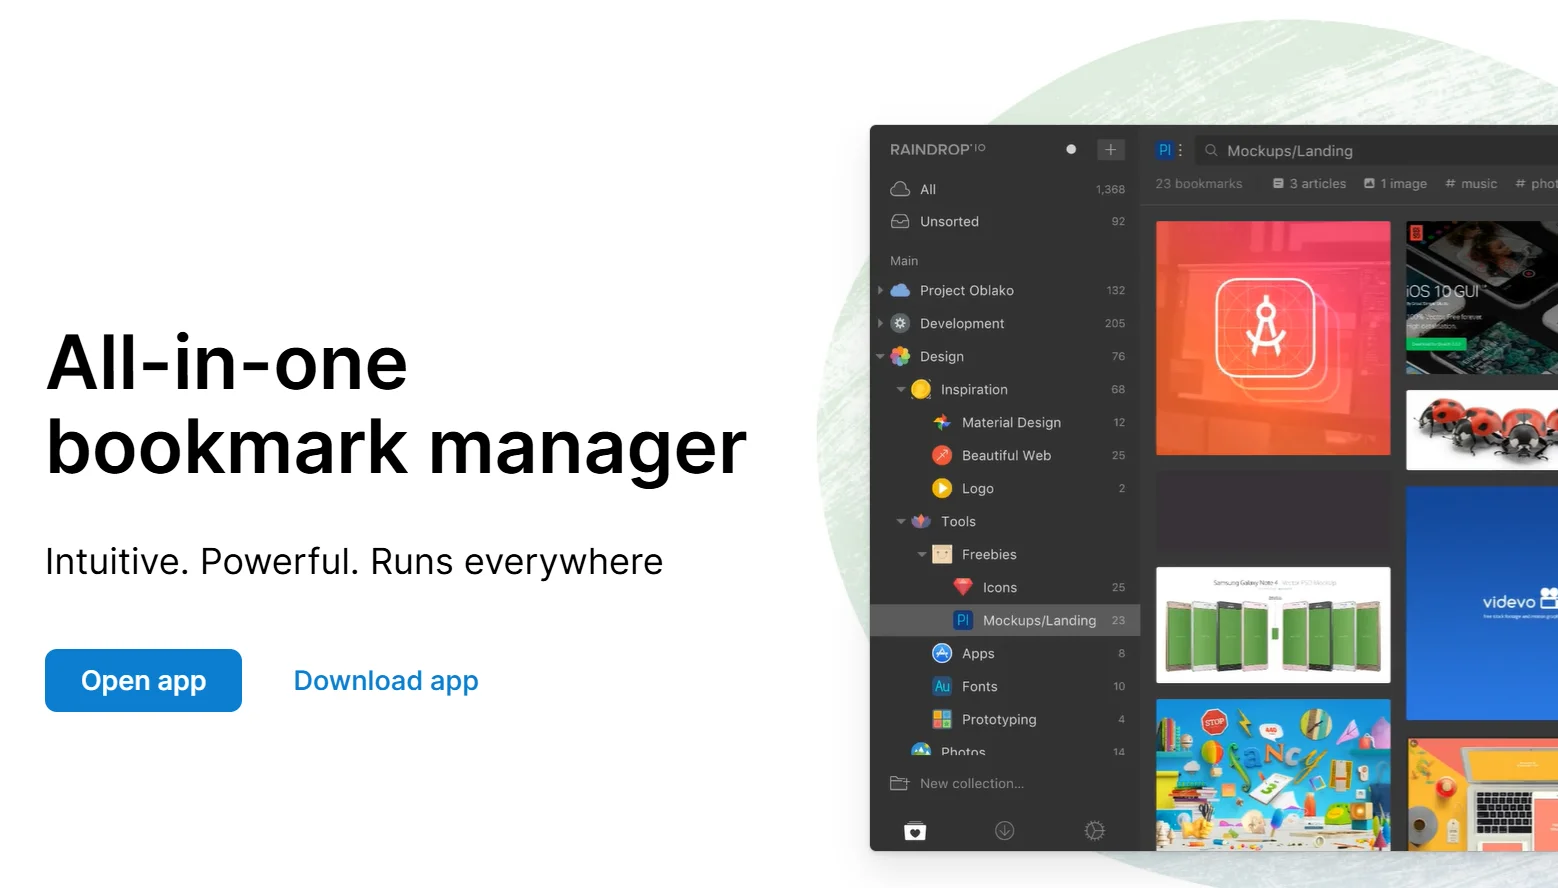This screenshot has width=1558, height=888.
Task: Click the cloud icon next to All
Action: coord(900,189)
